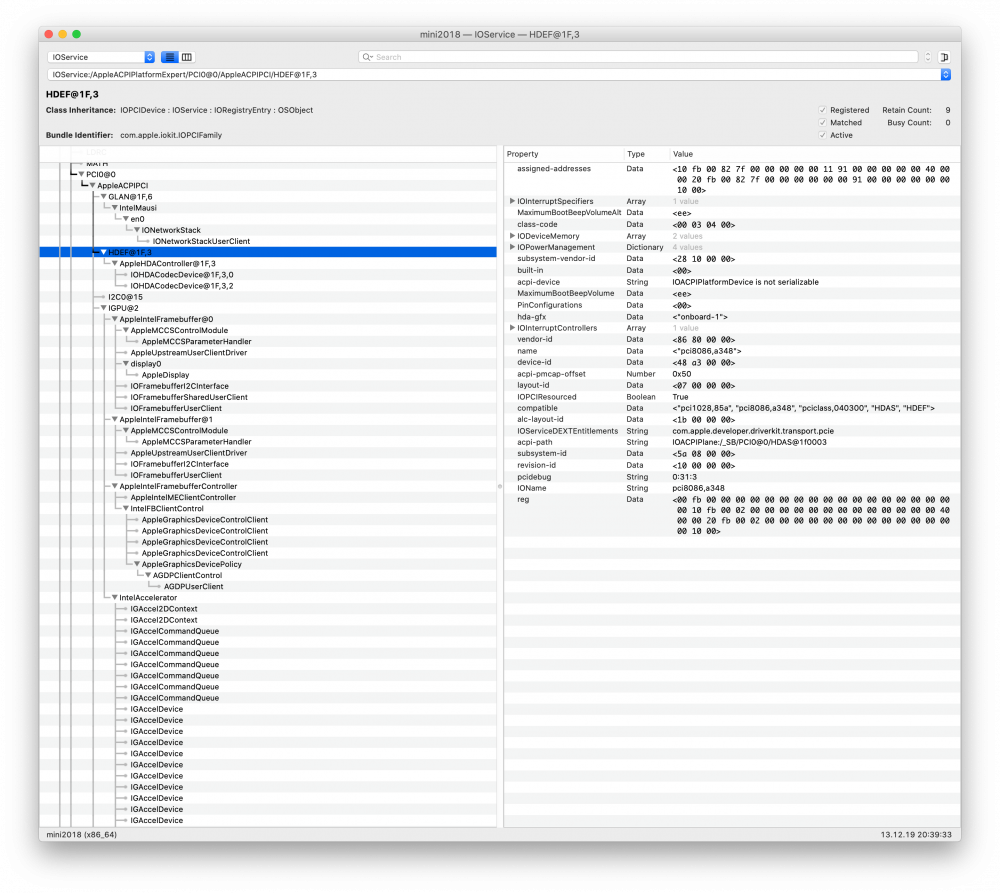Screen dimensions: 1000x893
Task: Select IOFramebufferSharedUserClient entry
Action: [189, 397]
